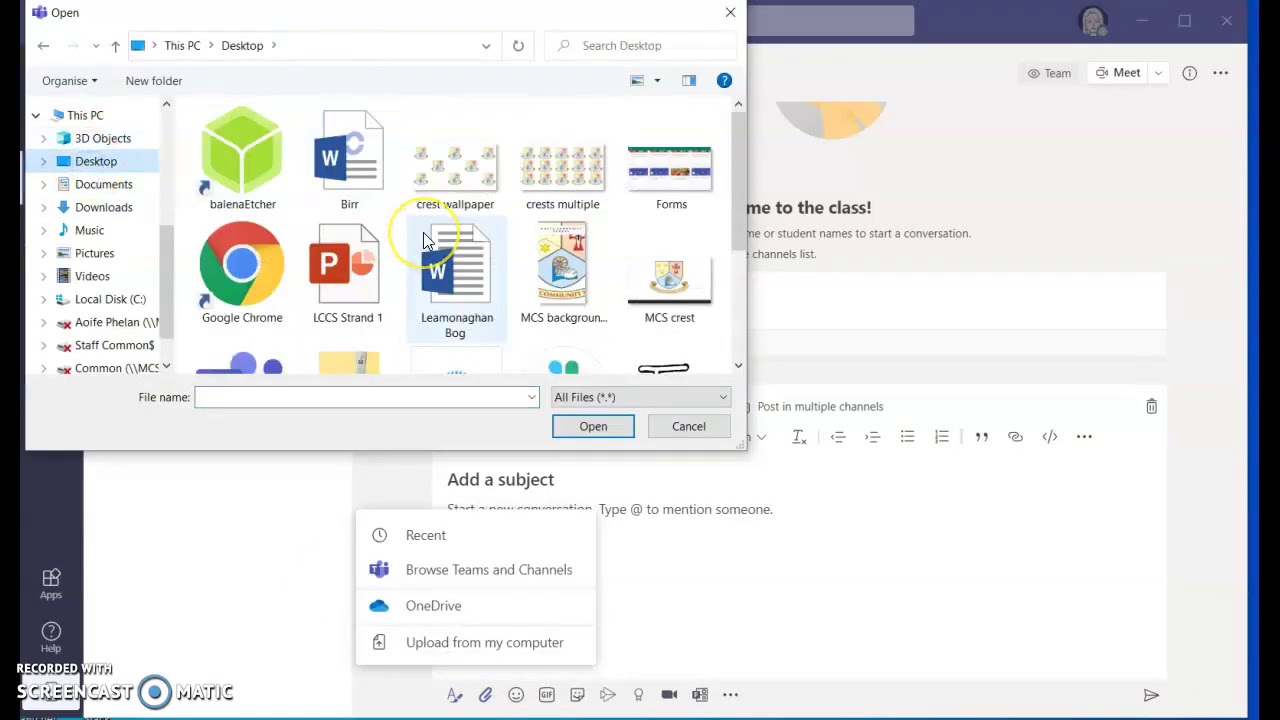Click Desktop in the address bar path
This screenshot has width=1280, height=720.
click(x=242, y=46)
